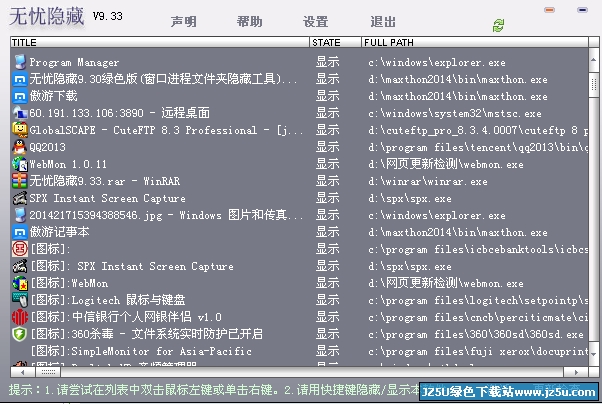Screen dimensions: 602x404
Task: Select the 60.191.133.106:3890 远程桌面 title
Action: [119, 113]
